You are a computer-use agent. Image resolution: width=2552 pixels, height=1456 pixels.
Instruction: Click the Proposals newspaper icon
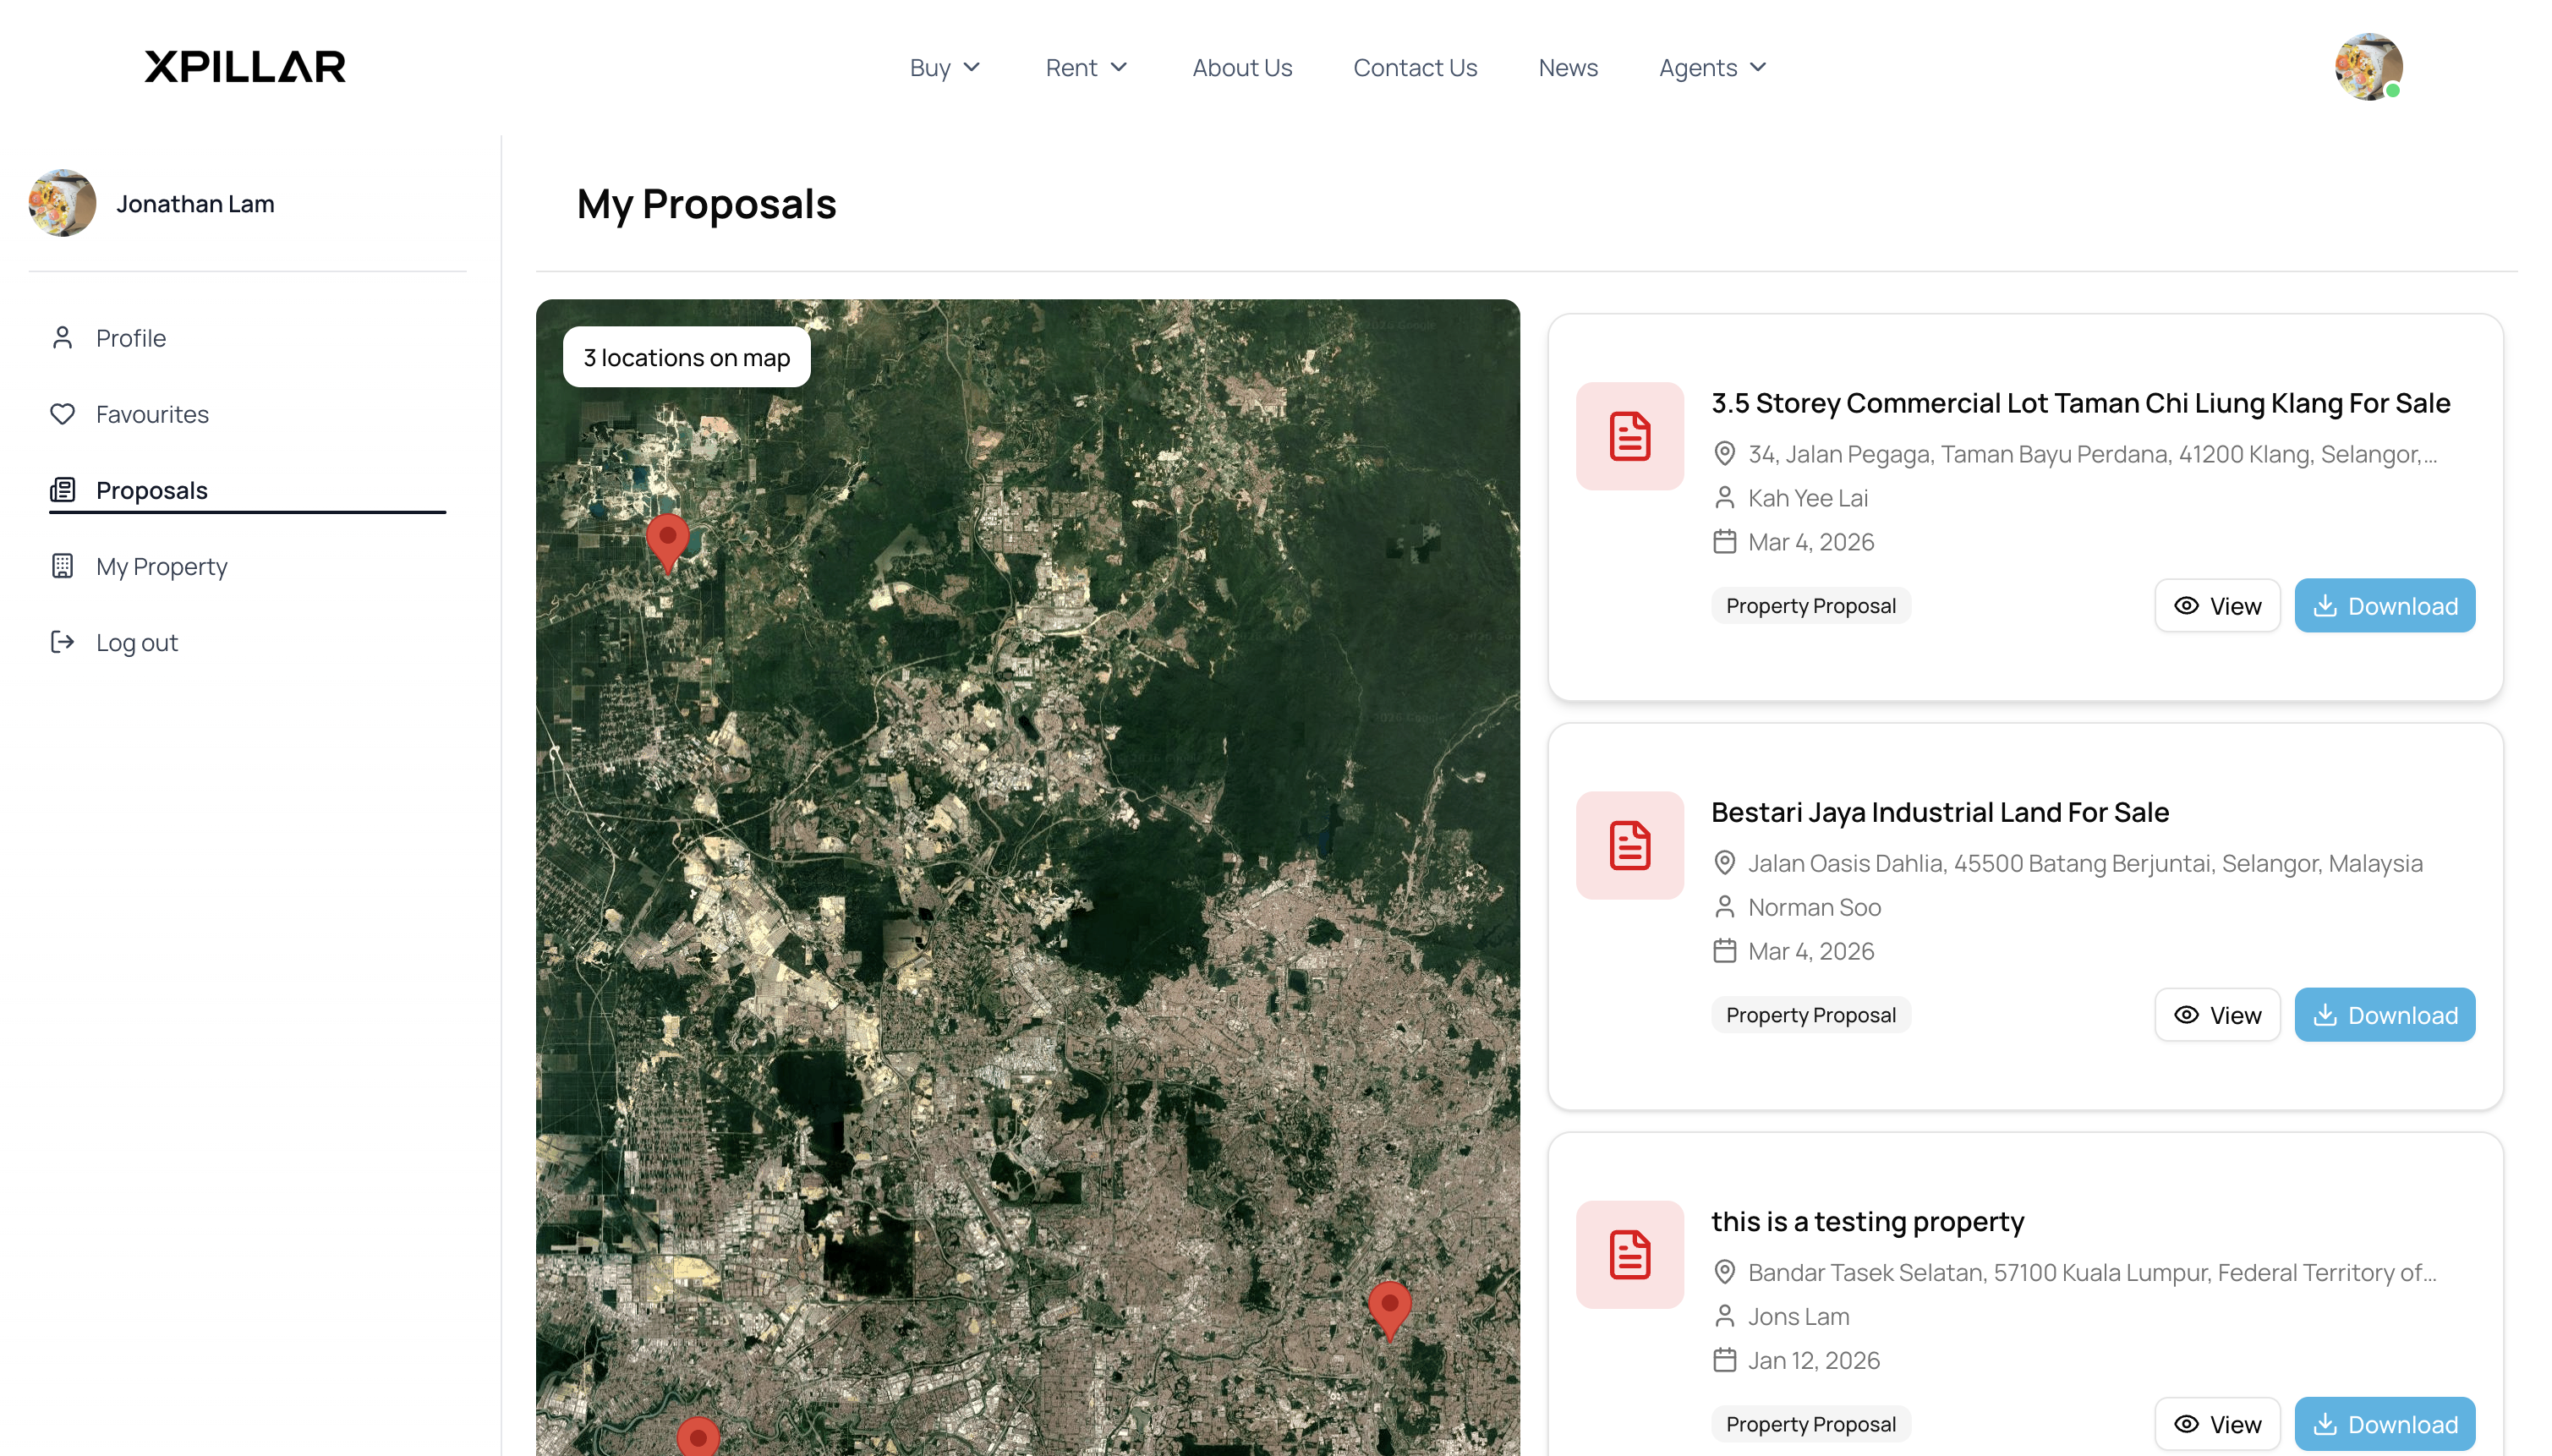tap(62, 490)
